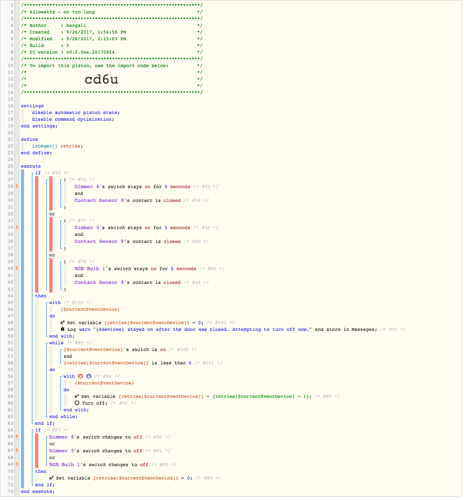
Task: Click line number 25 in the gutter
Action: 10,167
